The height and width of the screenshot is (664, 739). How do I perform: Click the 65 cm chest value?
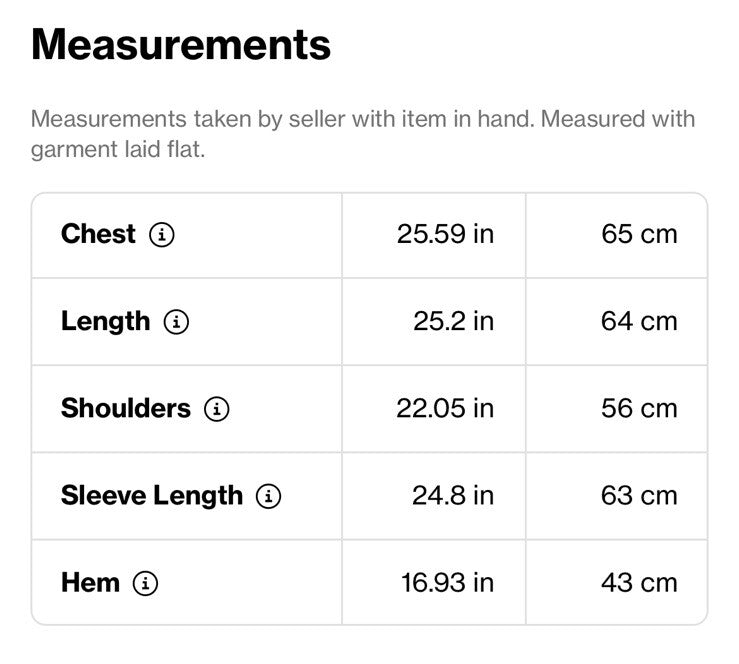pyautogui.click(x=640, y=234)
